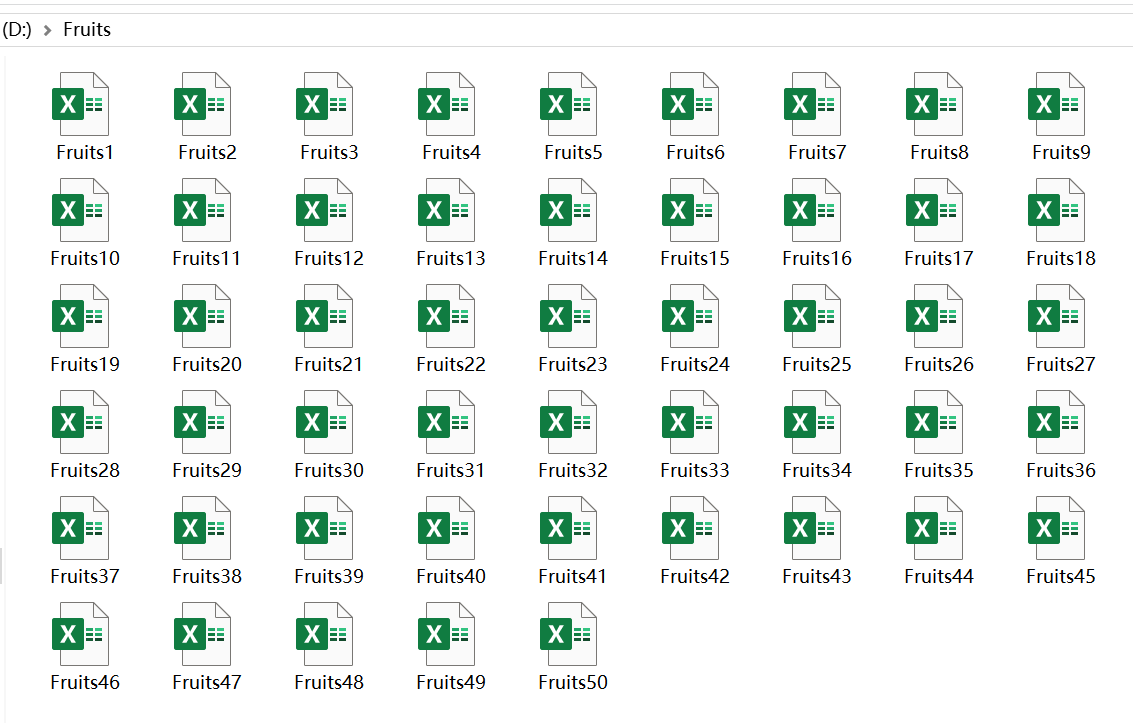Screen dimensions: 1133x723
Task: Select the Fruits32 Excel file icon
Action: tap(569, 423)
